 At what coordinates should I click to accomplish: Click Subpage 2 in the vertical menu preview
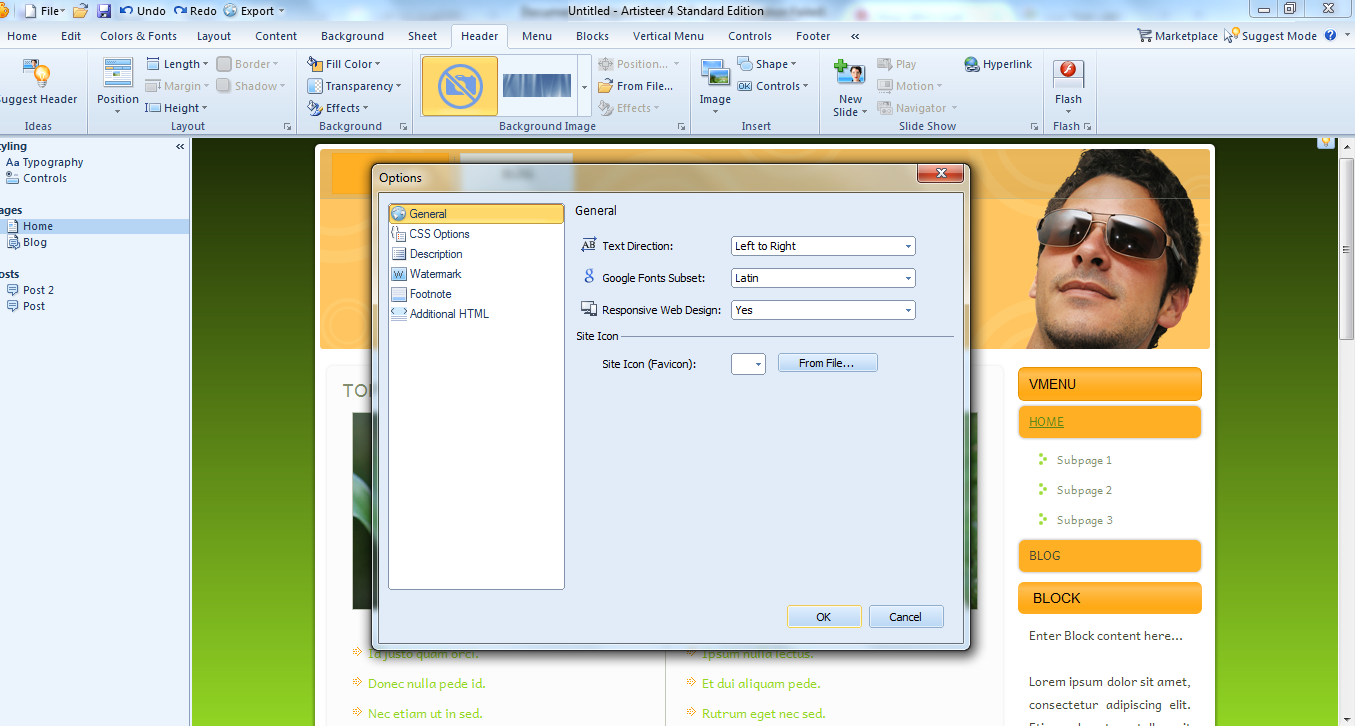pos(1084,490)
